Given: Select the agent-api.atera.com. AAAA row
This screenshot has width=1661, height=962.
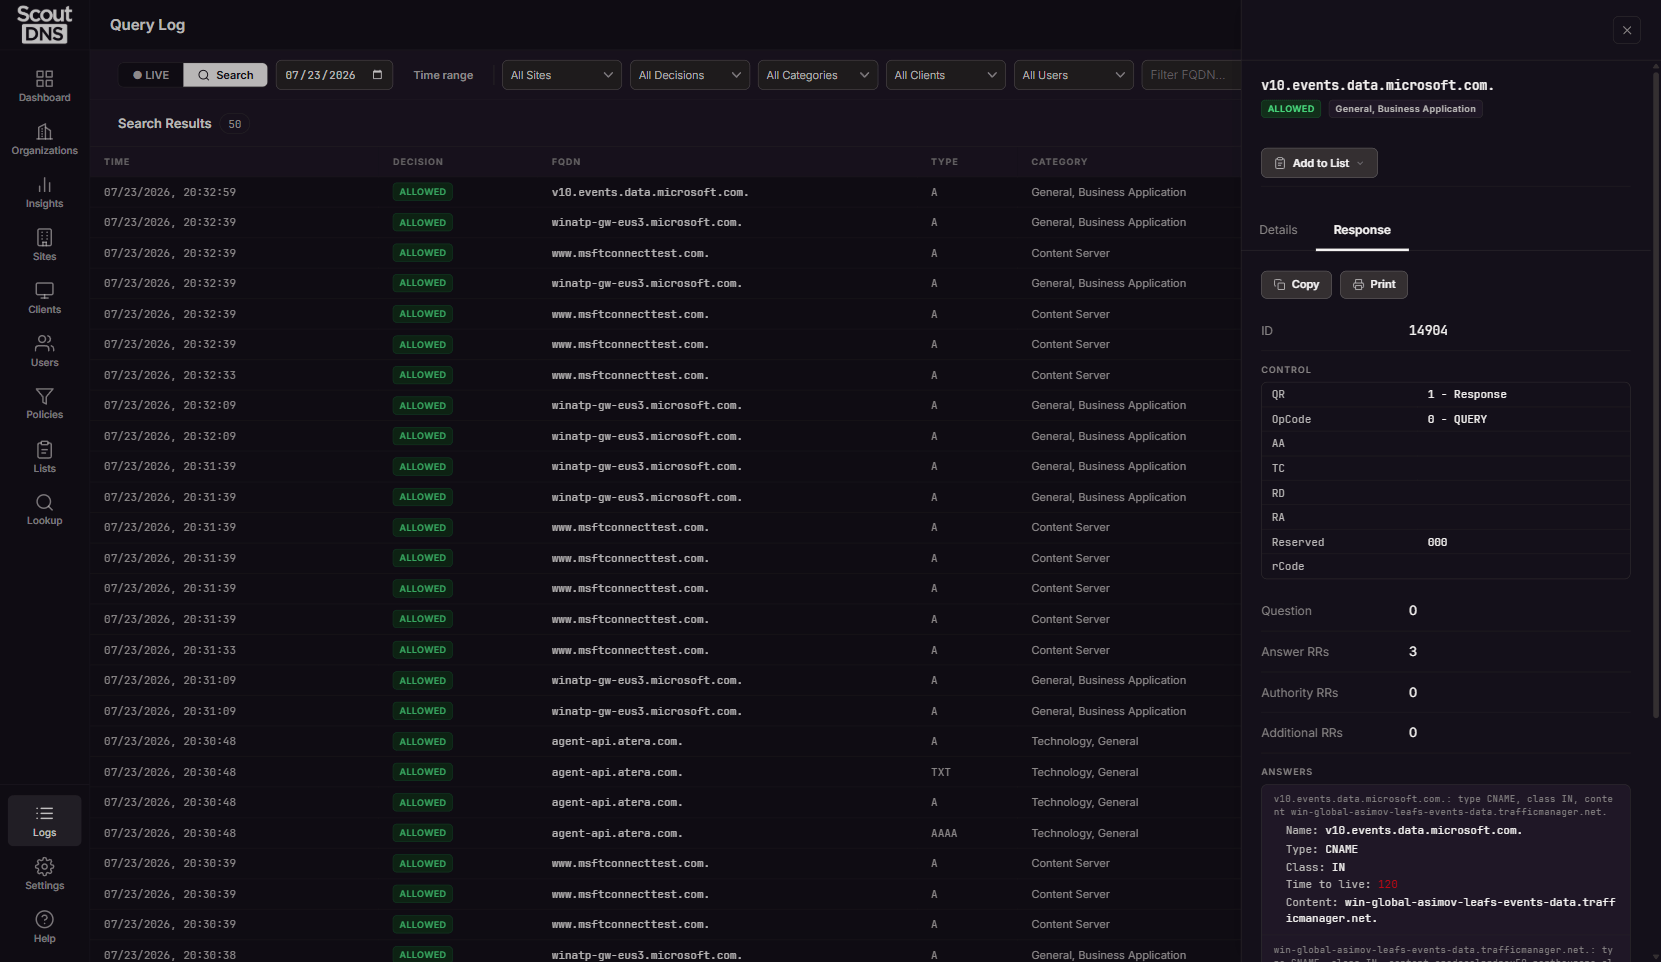Looking at the screenshot, I should click(665, 833).
